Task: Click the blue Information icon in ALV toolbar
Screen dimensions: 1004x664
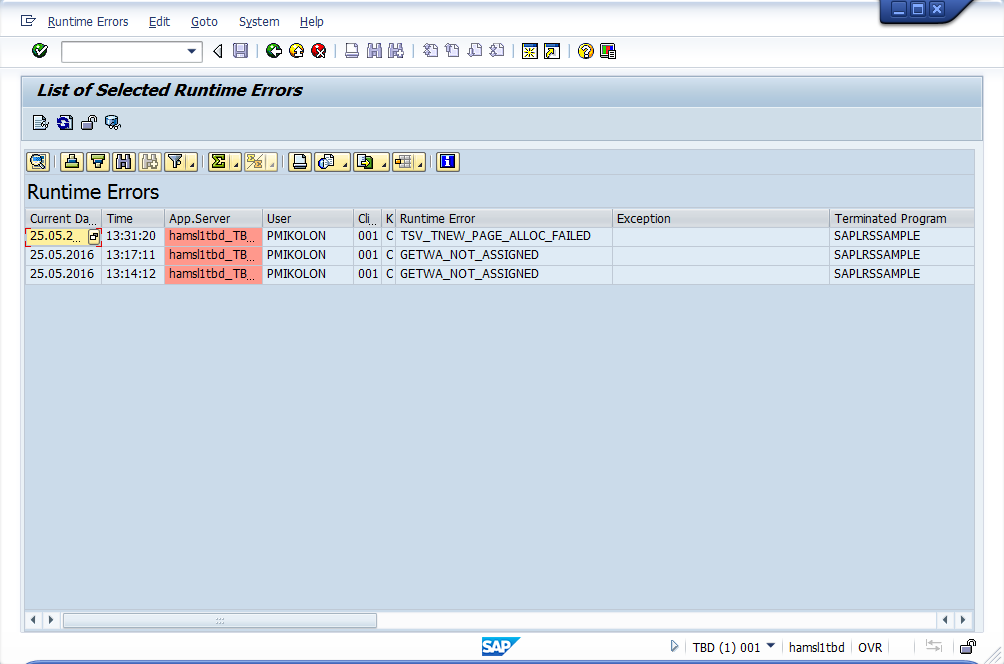Action: pyautogui.click(x=447, y=162)
